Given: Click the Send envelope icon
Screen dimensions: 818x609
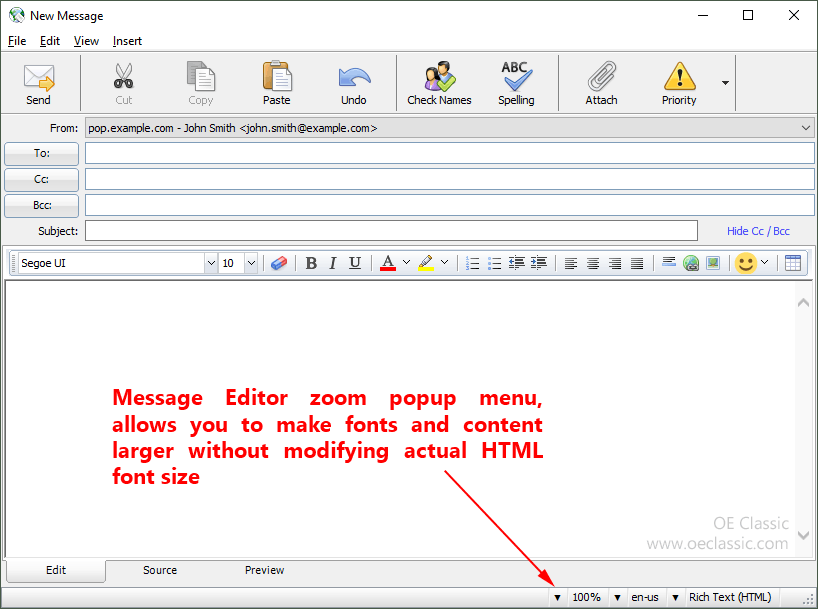Looking at the screenshot, I should pyautogui.click(x=39, y=77).
